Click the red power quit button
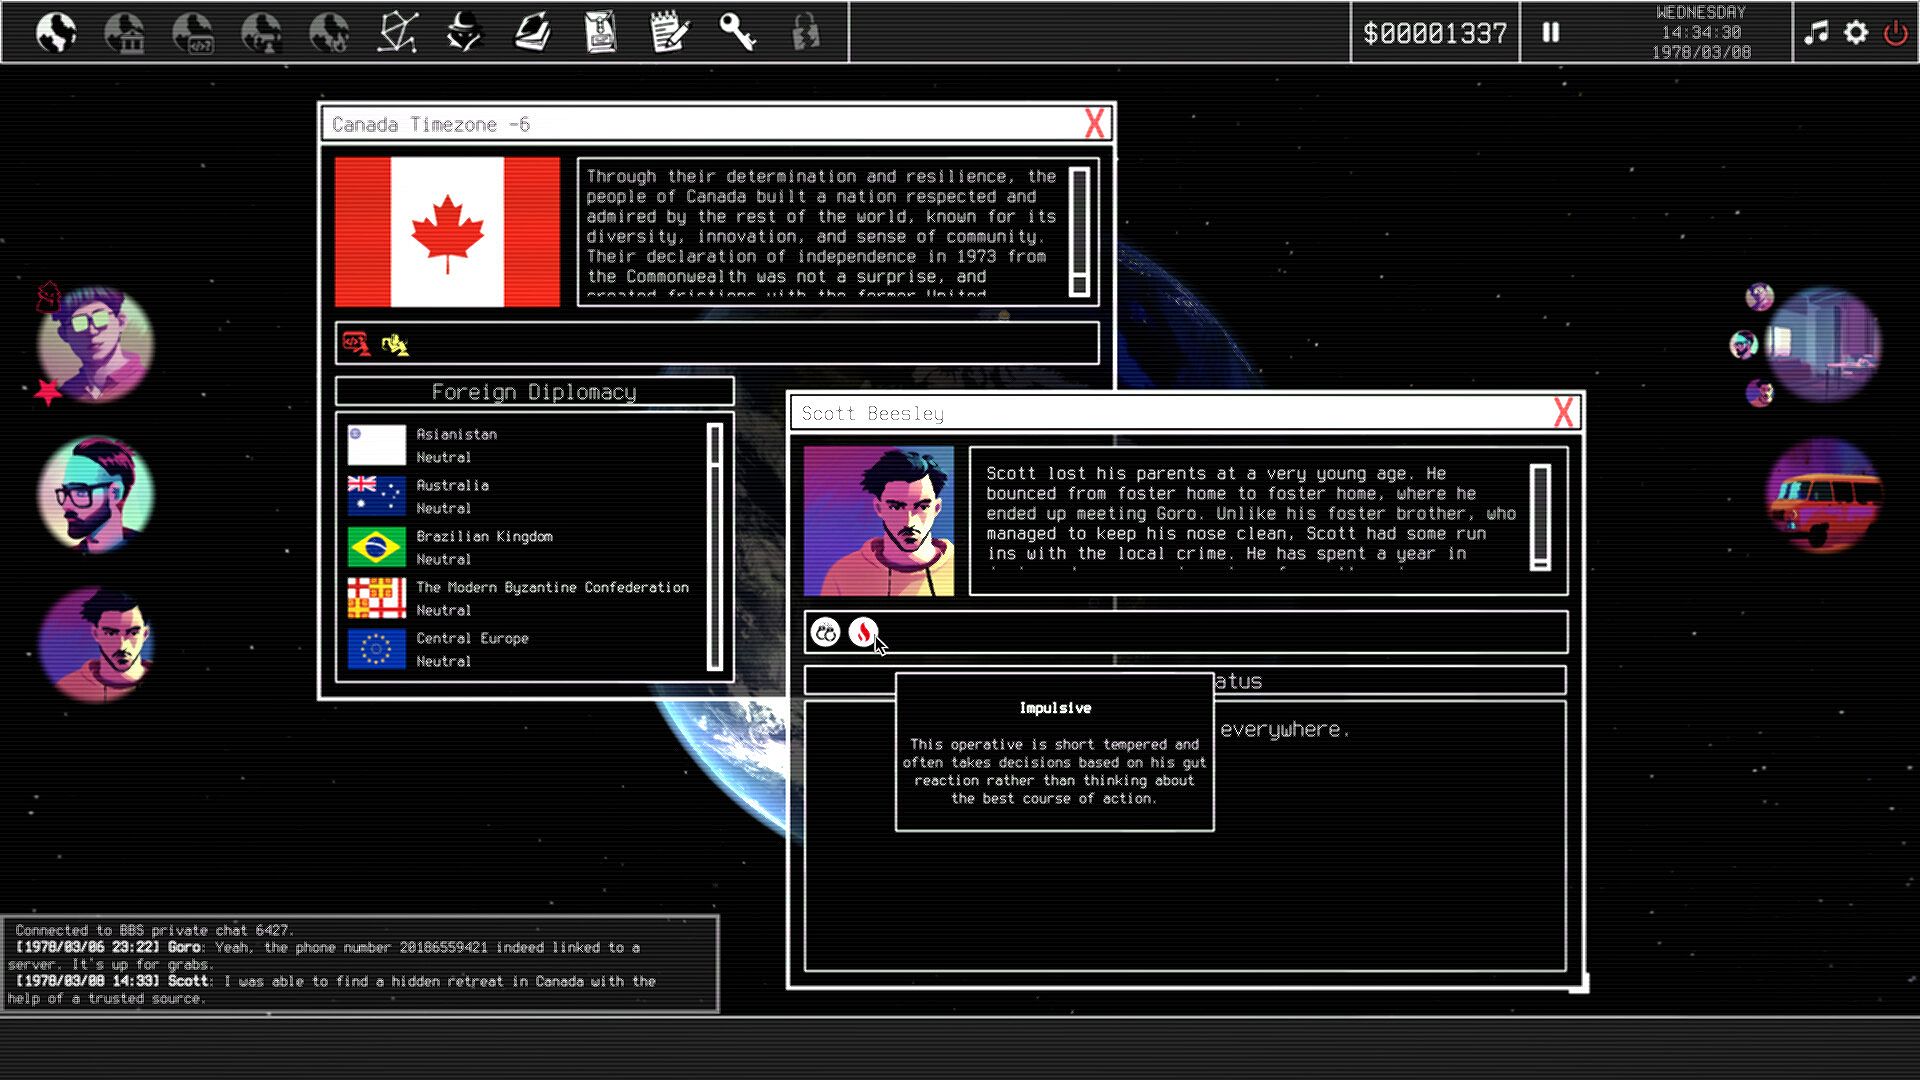The width and height of the screenshot is (1920, 1080). (x=1895, y=33)
